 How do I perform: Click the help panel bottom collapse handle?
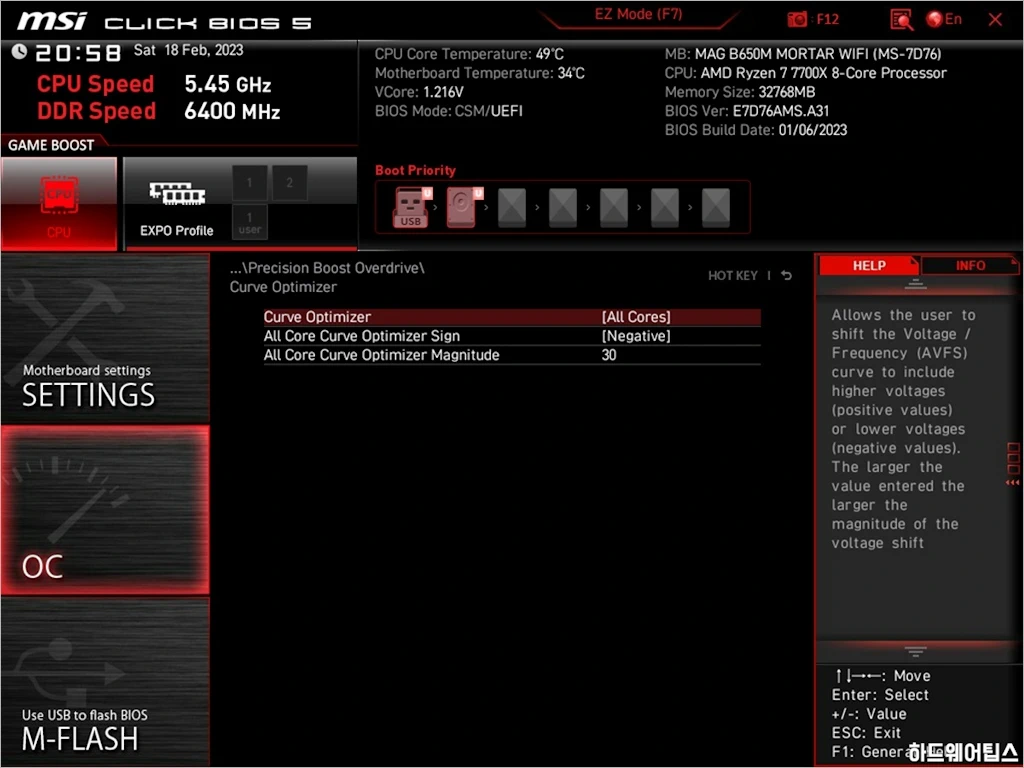coord(915,651)
